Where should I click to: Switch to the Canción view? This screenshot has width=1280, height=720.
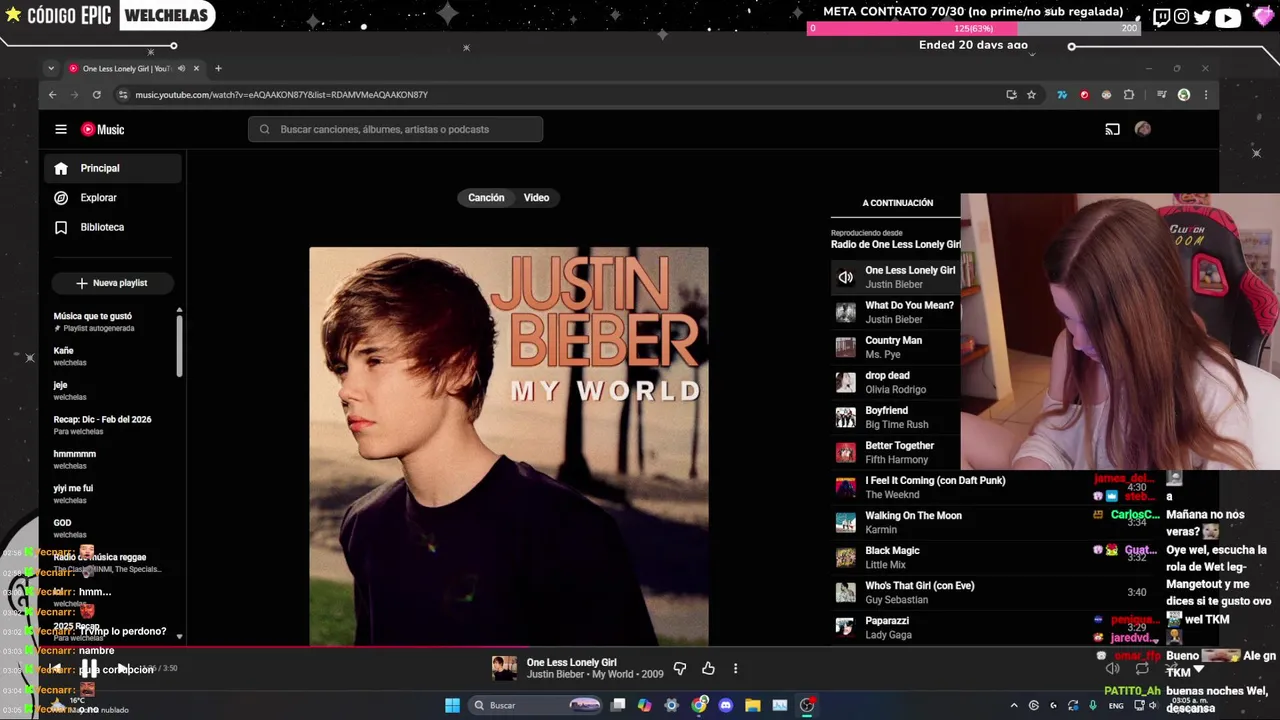486,198
